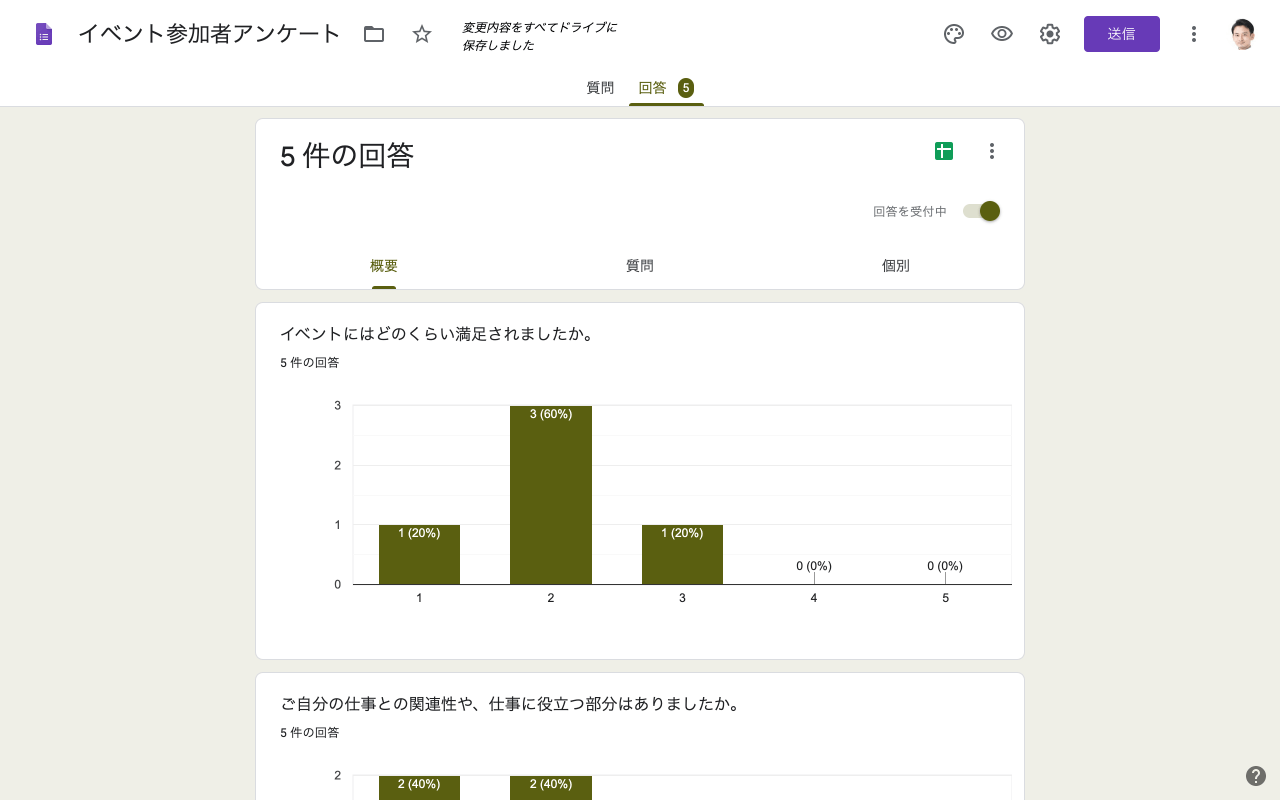Open the theme customization palette
Screen dimensions: 1280x800
[954, 34]
